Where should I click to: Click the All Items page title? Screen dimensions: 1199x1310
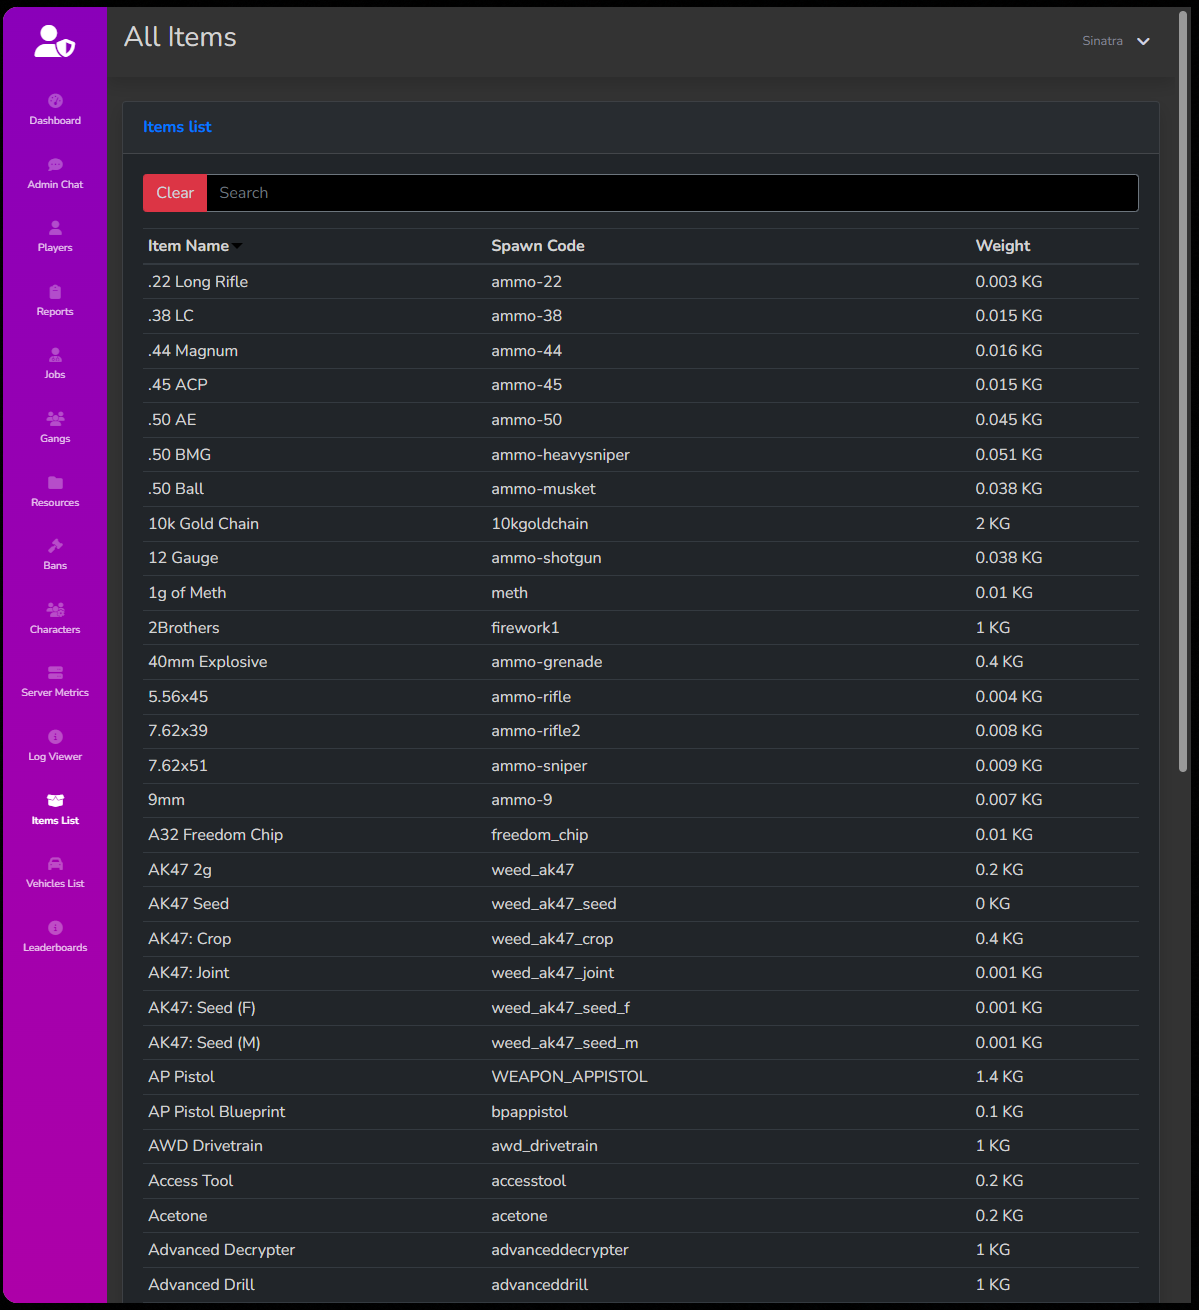pyautogui.click(x=180, y=37)
